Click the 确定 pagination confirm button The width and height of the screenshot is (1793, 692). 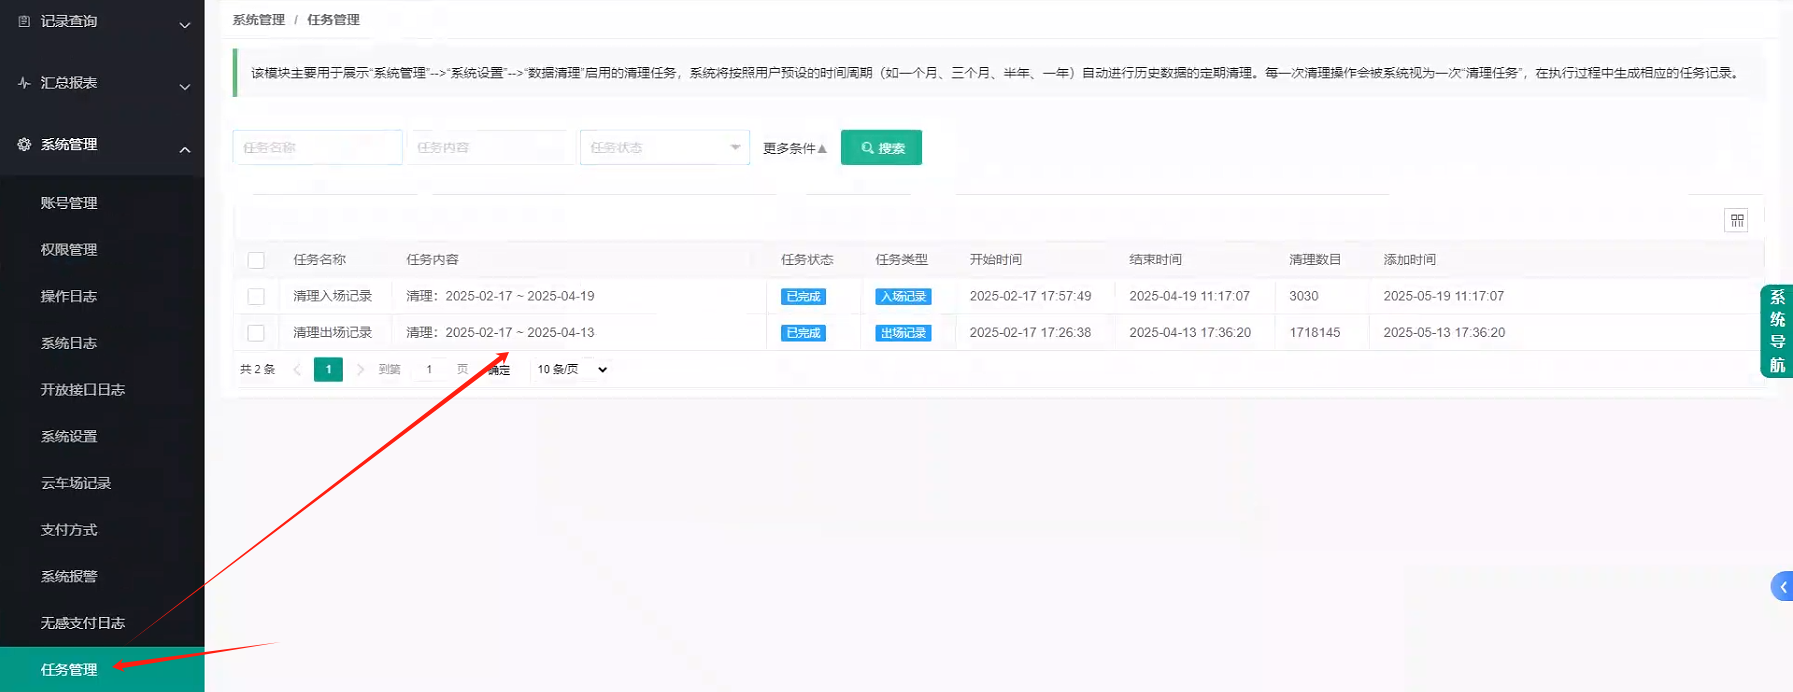click(x=499, y=370)
